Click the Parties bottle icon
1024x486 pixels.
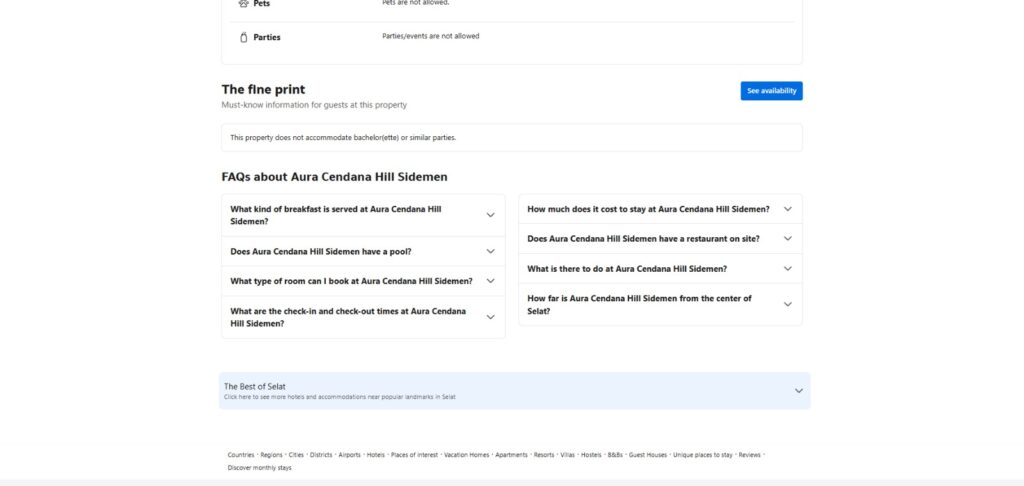243,37
